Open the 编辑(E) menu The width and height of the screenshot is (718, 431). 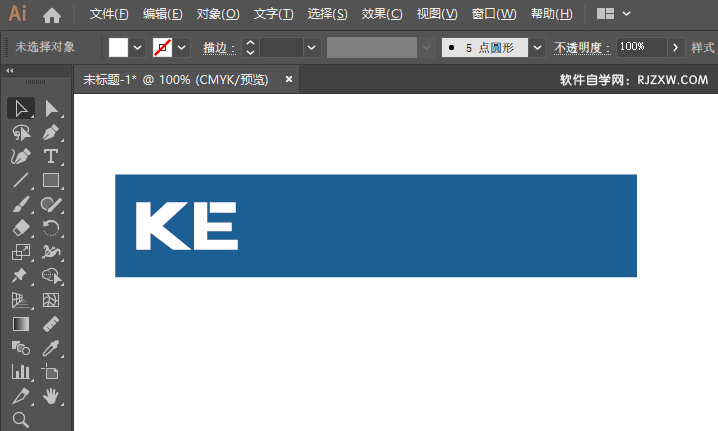tap(162, 14)
